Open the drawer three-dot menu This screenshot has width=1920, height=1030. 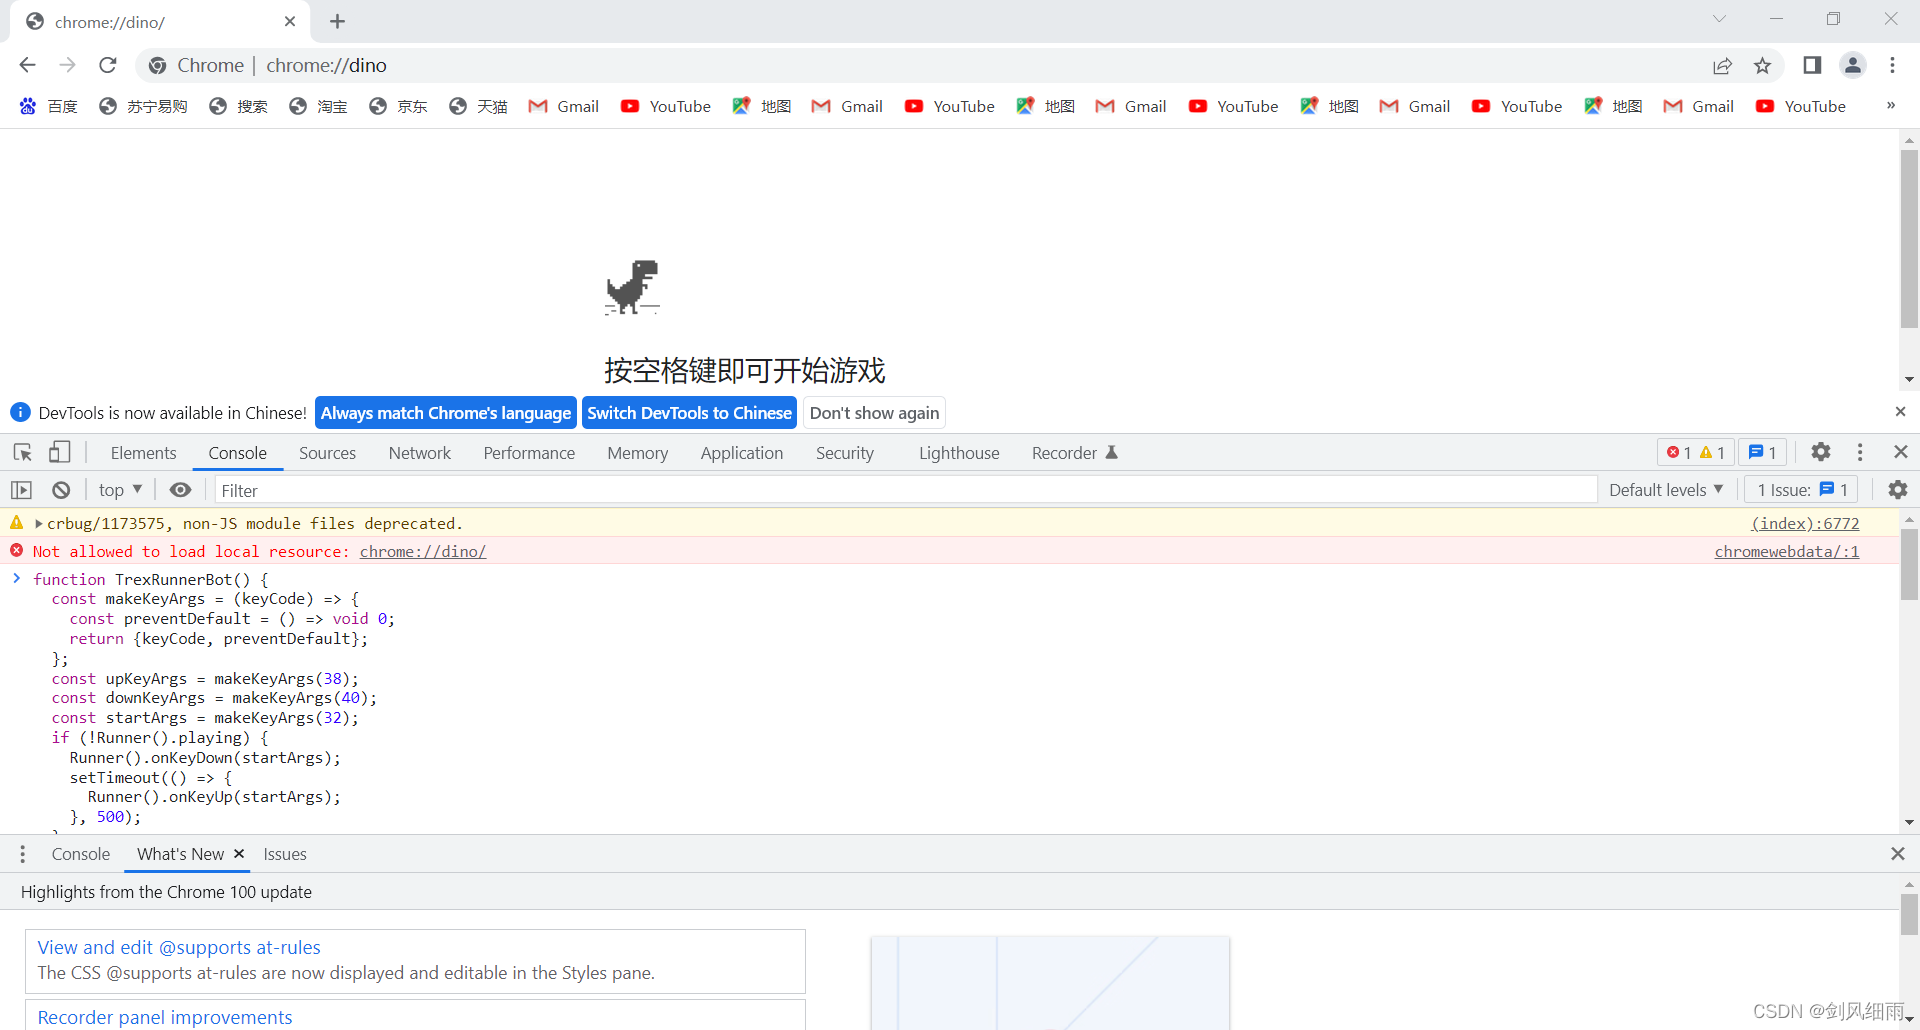click(22, 854)
